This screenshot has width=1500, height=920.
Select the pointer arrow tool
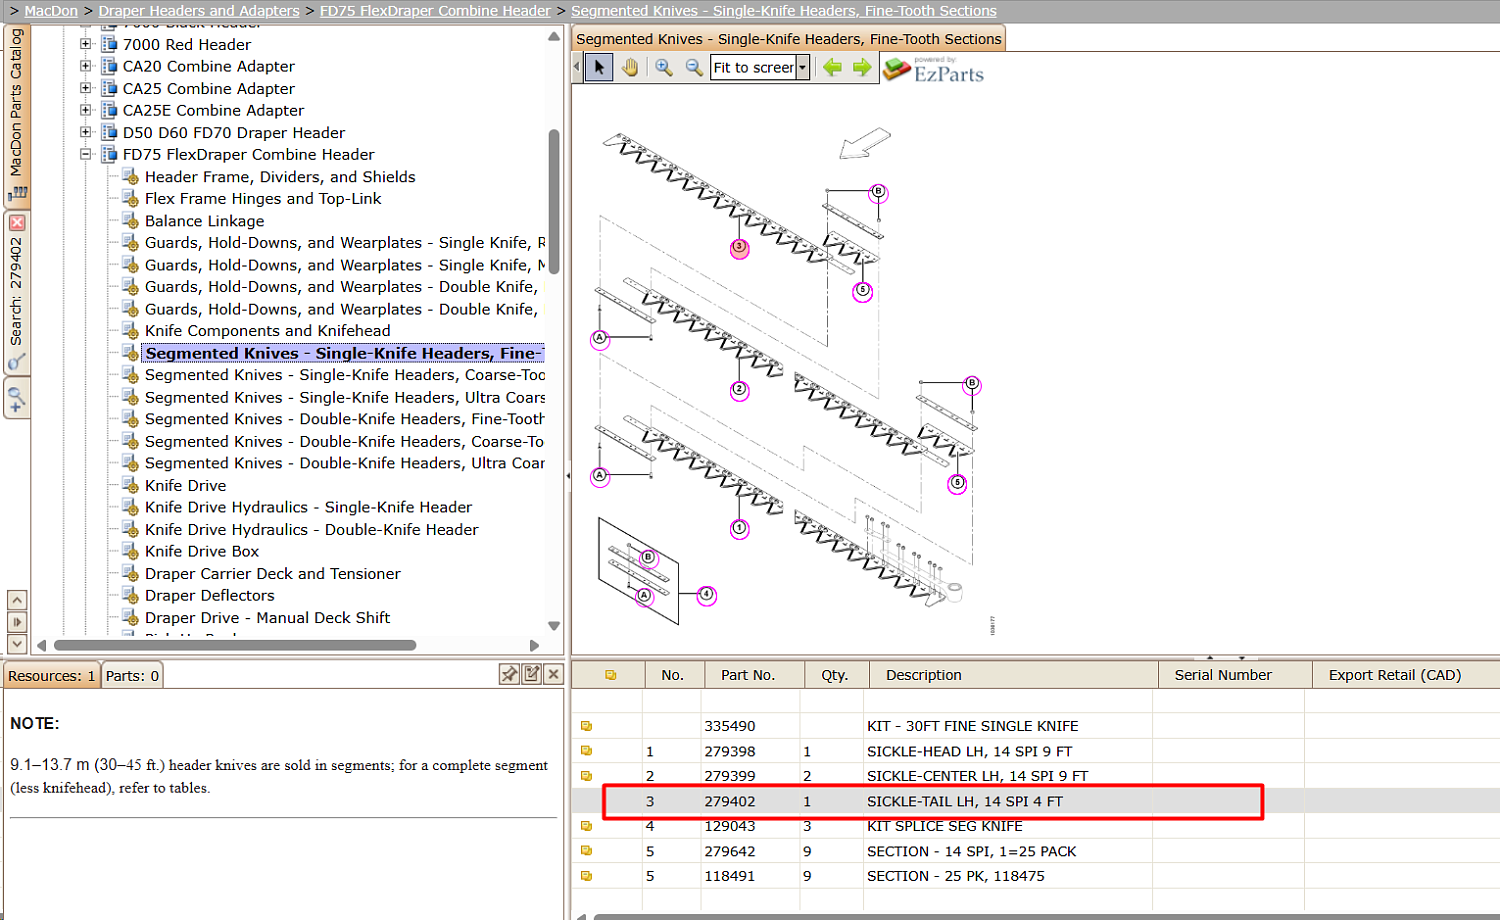pyautogui.click(x=599, y=67)
